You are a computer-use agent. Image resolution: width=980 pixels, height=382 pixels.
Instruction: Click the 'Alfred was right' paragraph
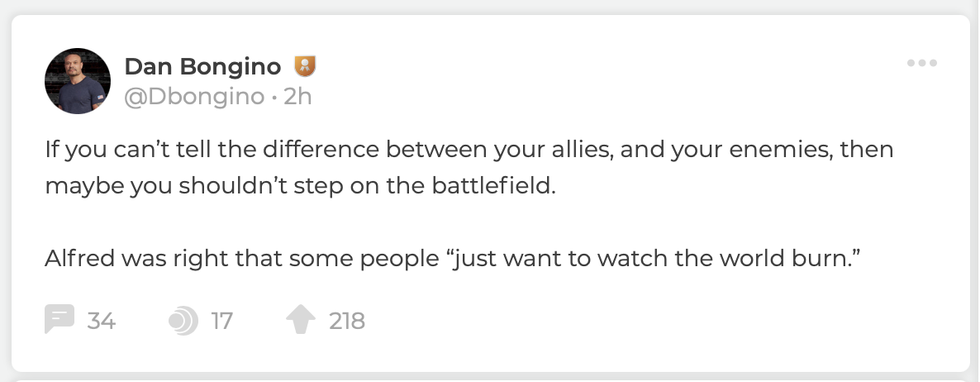(450, 259)
